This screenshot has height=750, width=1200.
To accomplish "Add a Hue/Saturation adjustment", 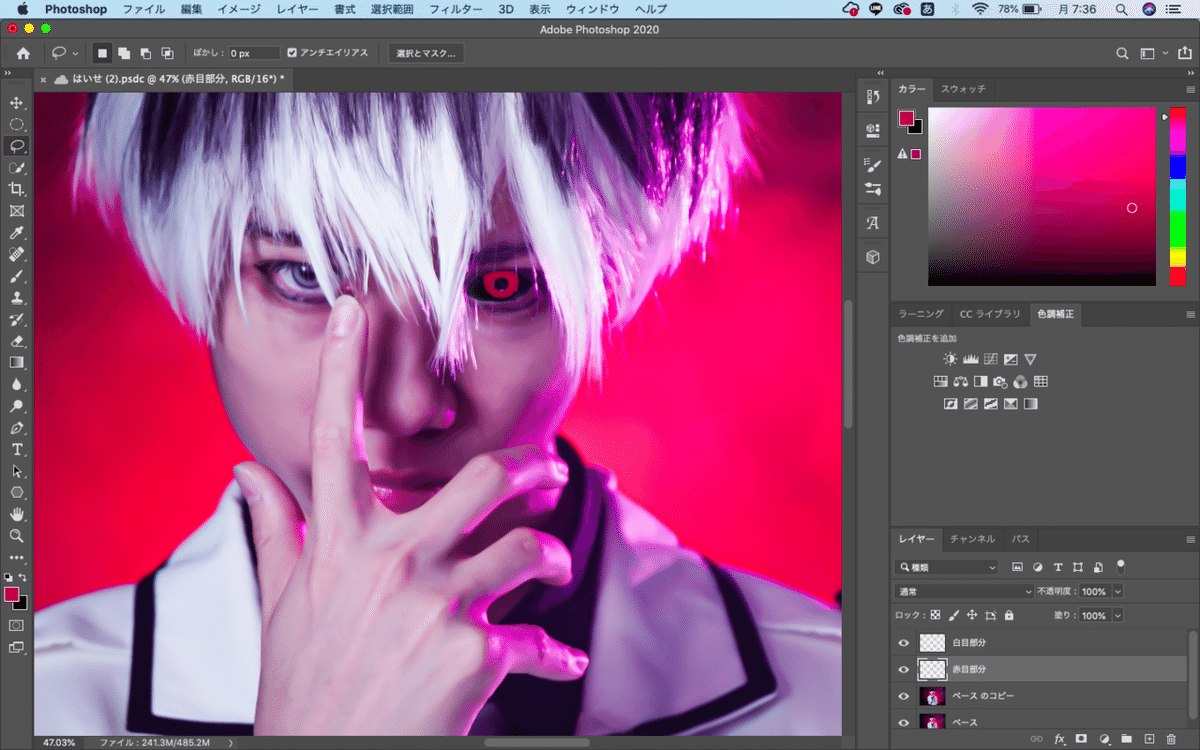I will (x=940, y=381).
